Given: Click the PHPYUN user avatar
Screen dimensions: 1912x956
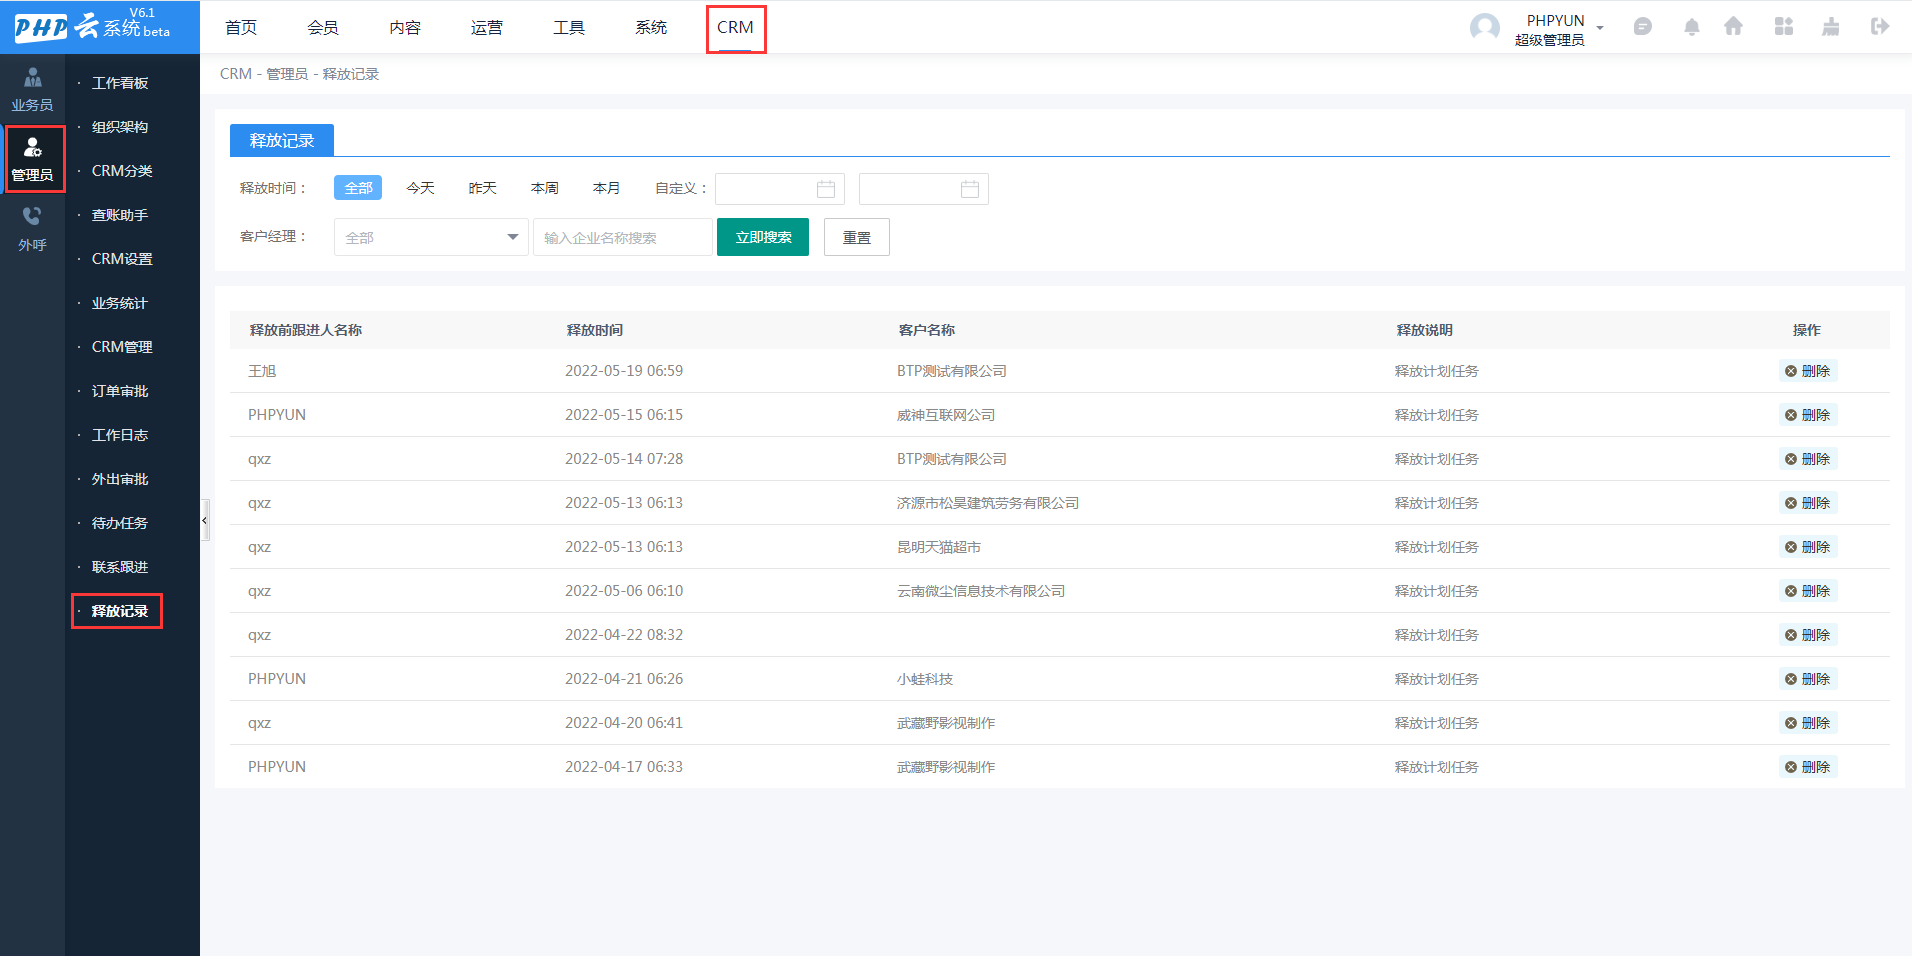Looking at the screenshot, I should click(x=1485, y=27).
